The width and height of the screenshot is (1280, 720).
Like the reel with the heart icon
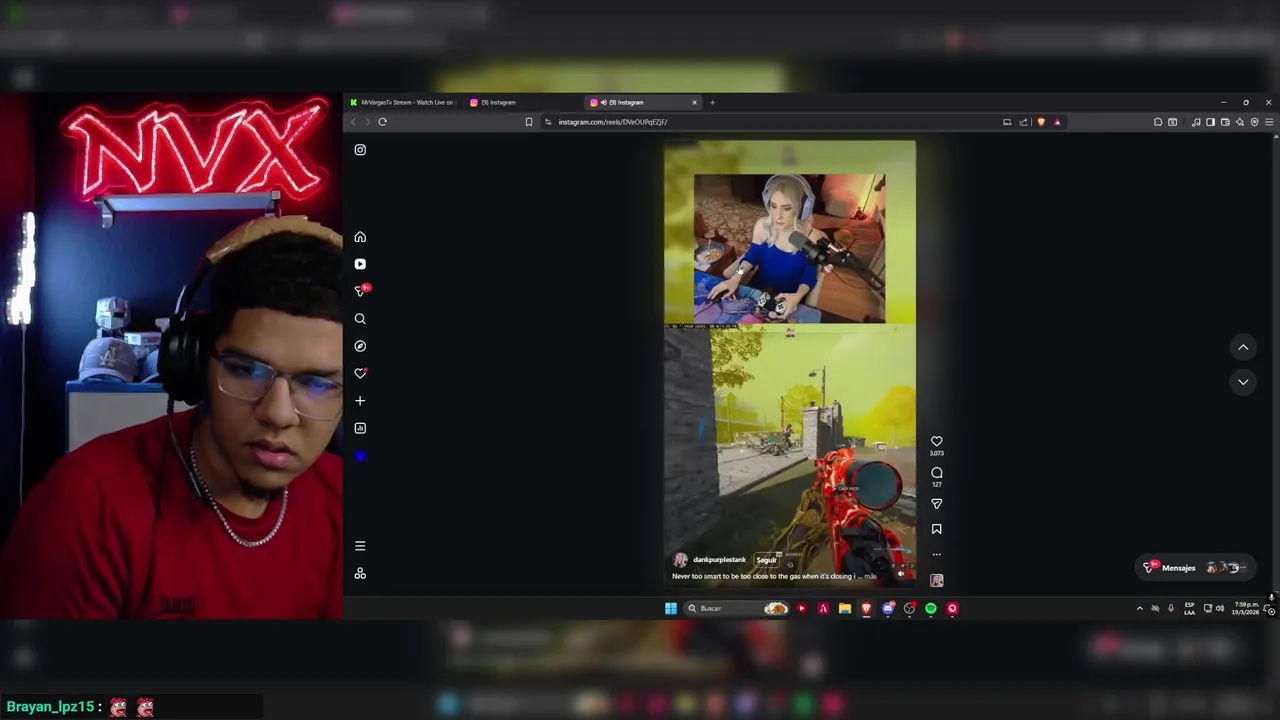pos(937,441)
